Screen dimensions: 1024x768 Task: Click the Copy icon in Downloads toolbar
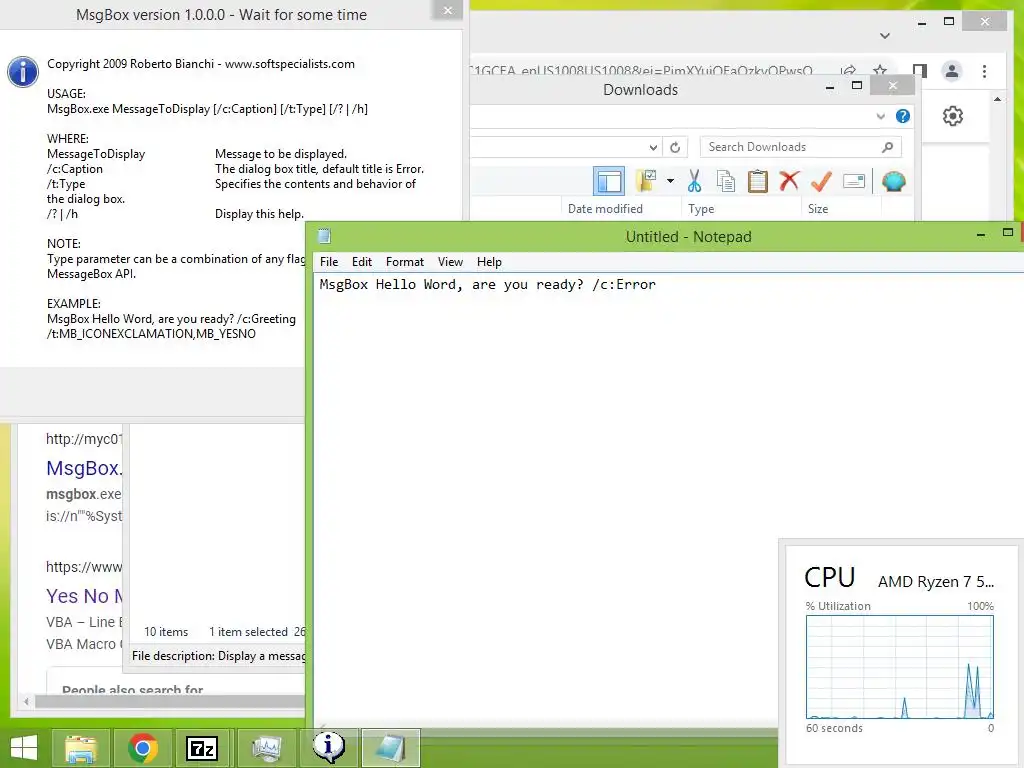click(726, 181)
